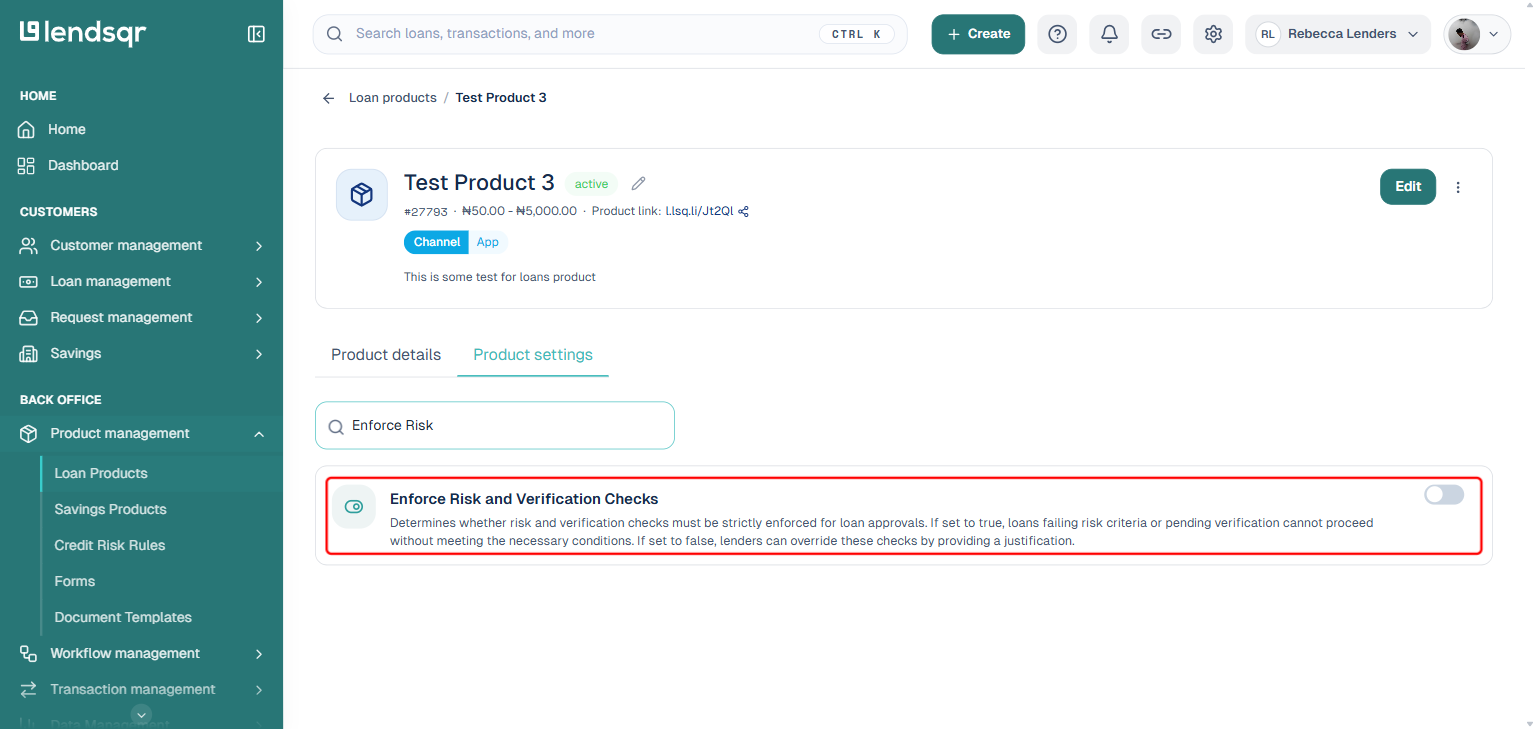Image resolution: width=1535 pixels, height=730 pixels.
Task: Click the global search loans and transactions field
Action: click(610, 34)
